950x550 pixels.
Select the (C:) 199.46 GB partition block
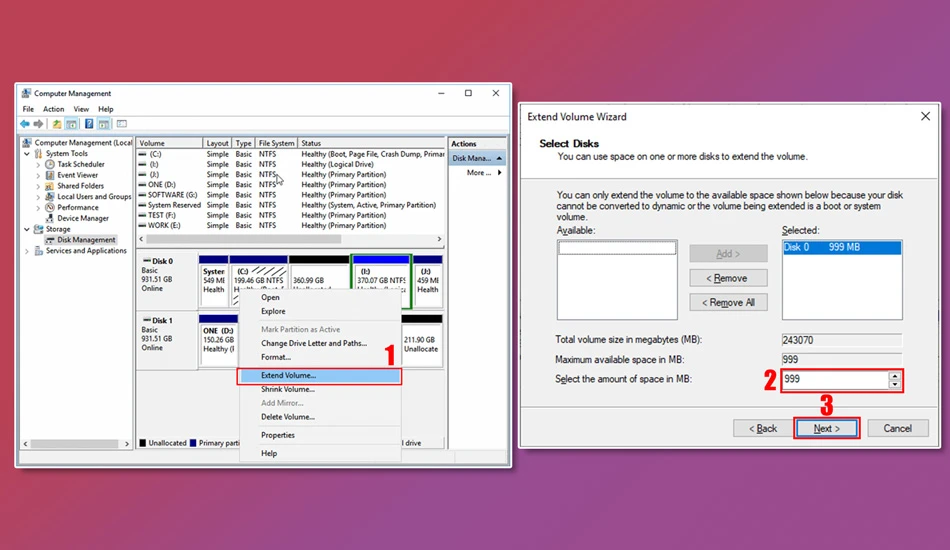coord(259,282)
